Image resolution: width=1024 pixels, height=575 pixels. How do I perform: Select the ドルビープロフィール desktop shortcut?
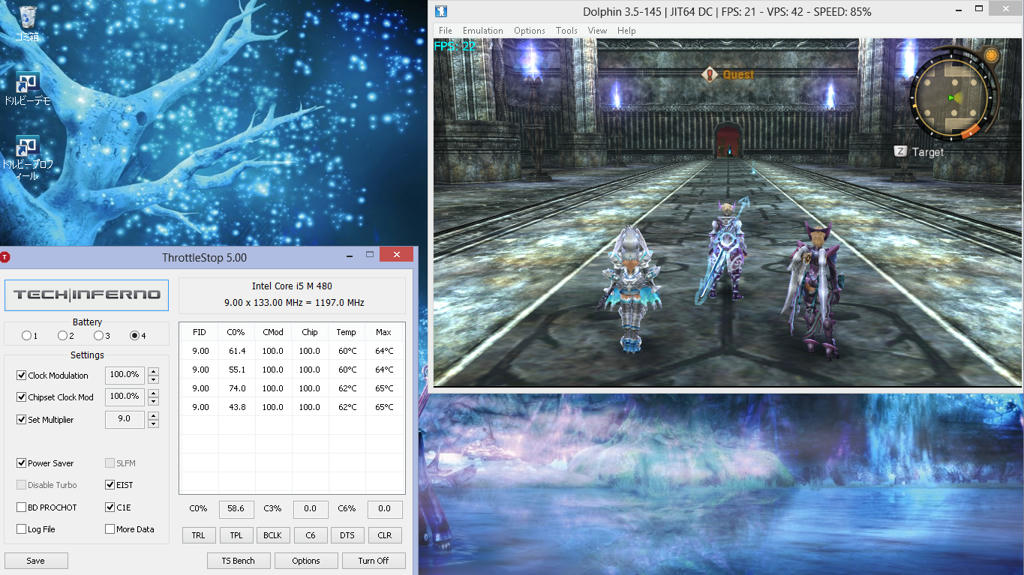point(27,149)
